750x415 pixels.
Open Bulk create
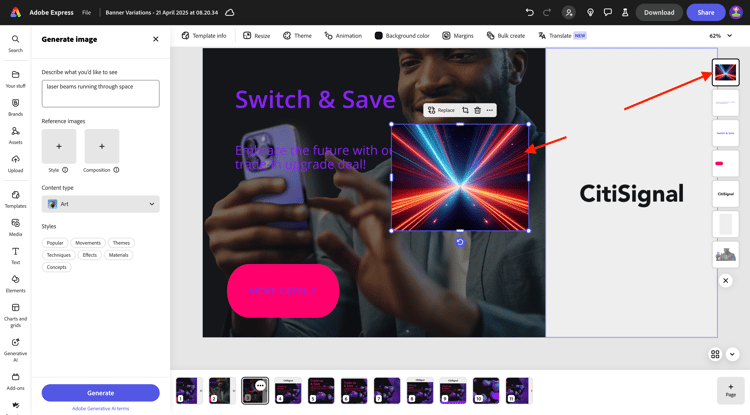coord(506,35)
